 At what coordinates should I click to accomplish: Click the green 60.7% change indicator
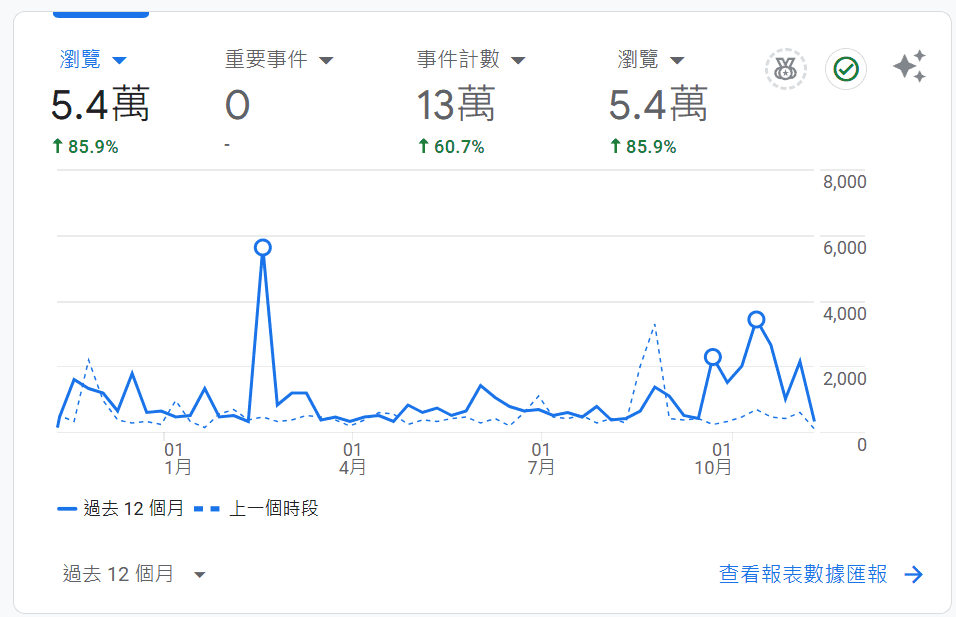click(x=451, y=147)
